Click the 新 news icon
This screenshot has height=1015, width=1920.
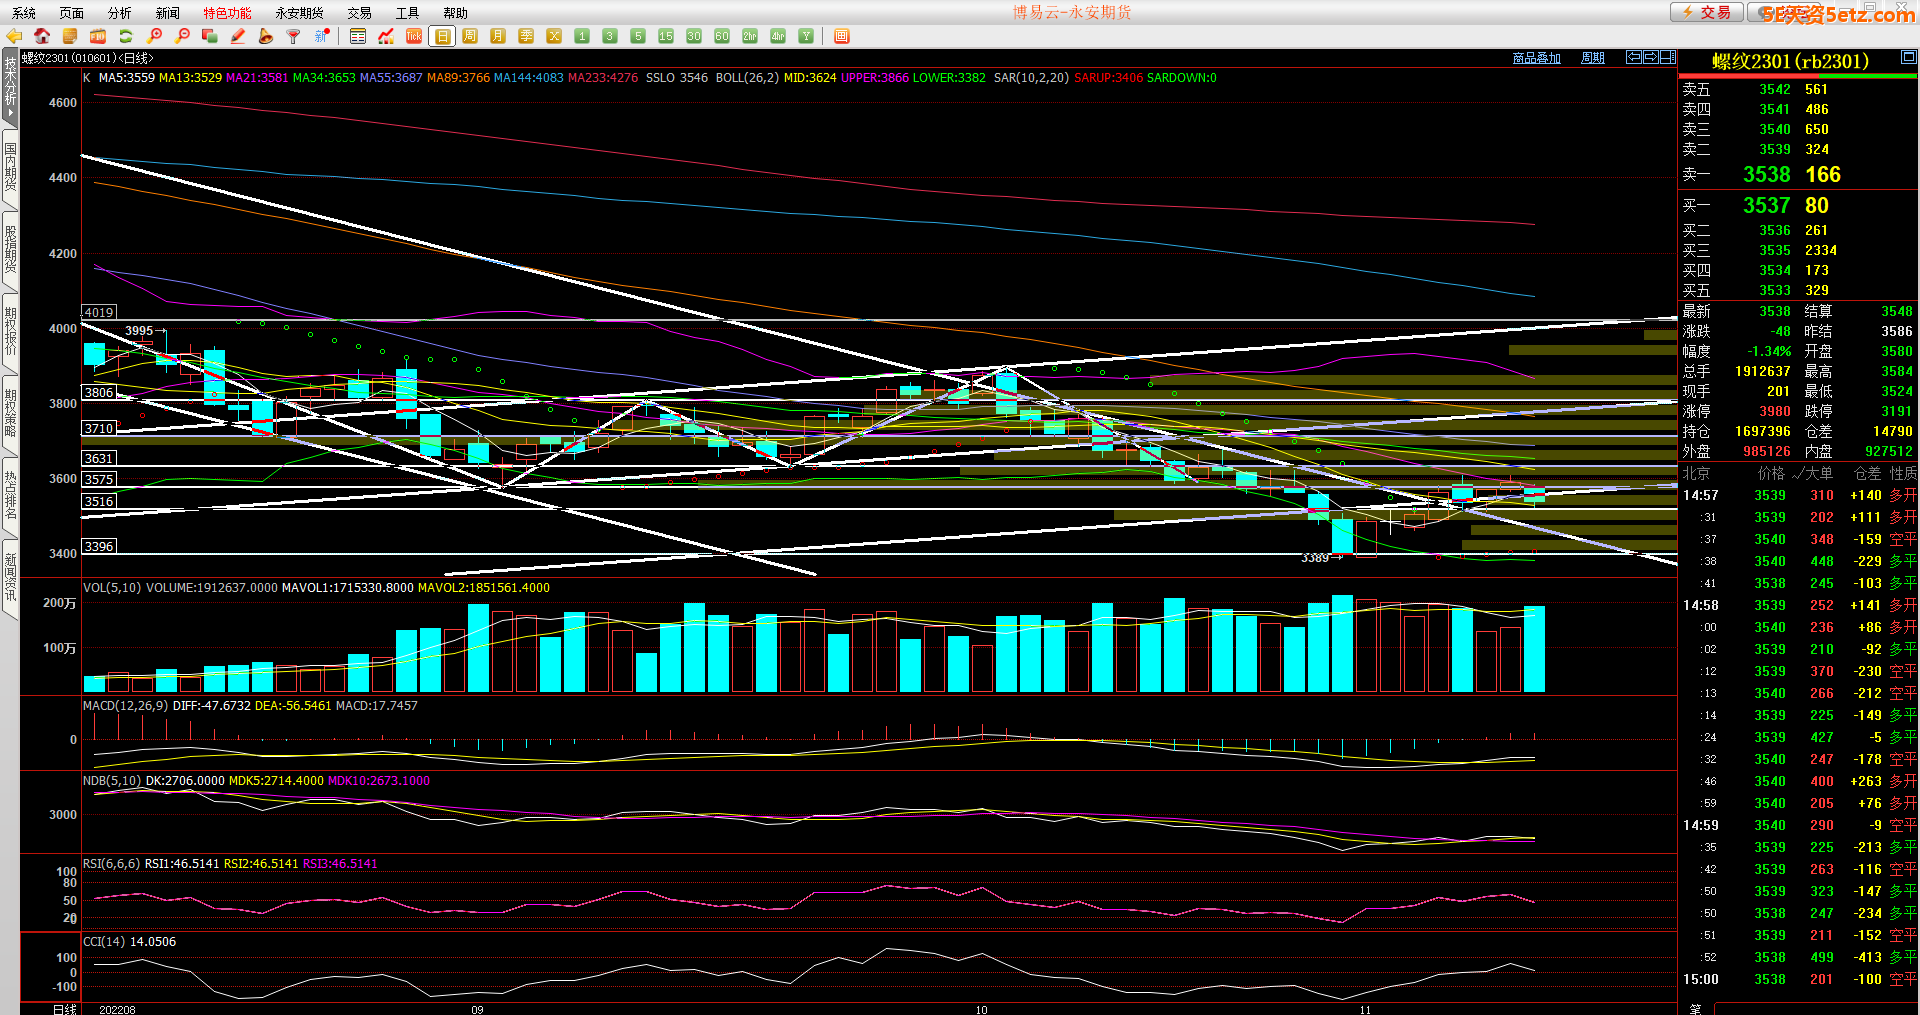click(x=322, y=36)
